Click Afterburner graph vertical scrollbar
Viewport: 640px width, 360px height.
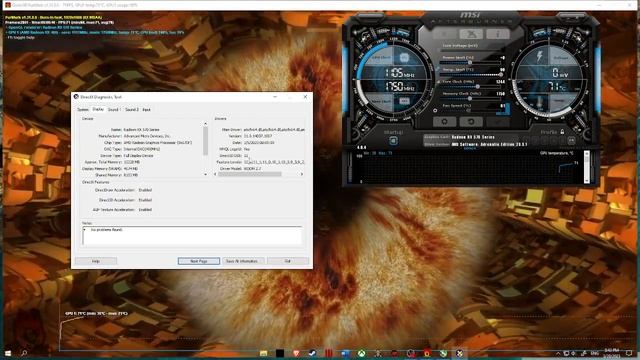(x=587, y=167)
